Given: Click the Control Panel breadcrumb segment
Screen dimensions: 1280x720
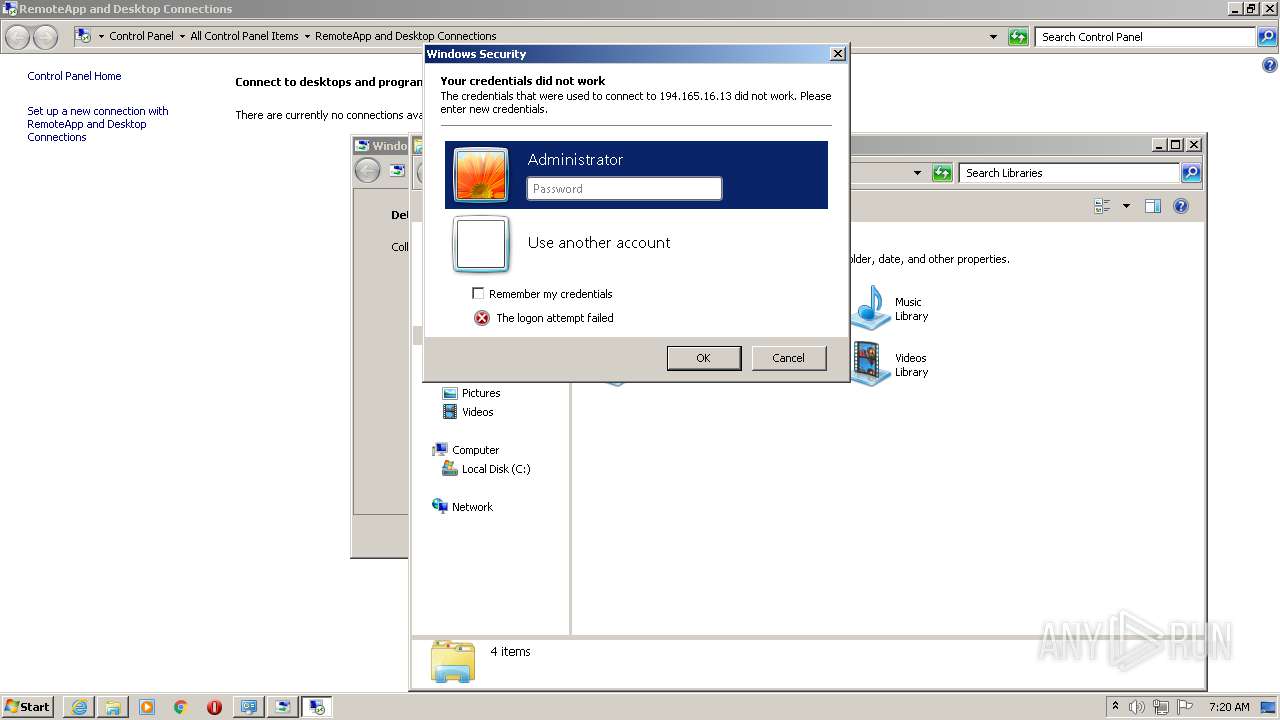Looking at the screenshot, I should coord(141,36).
